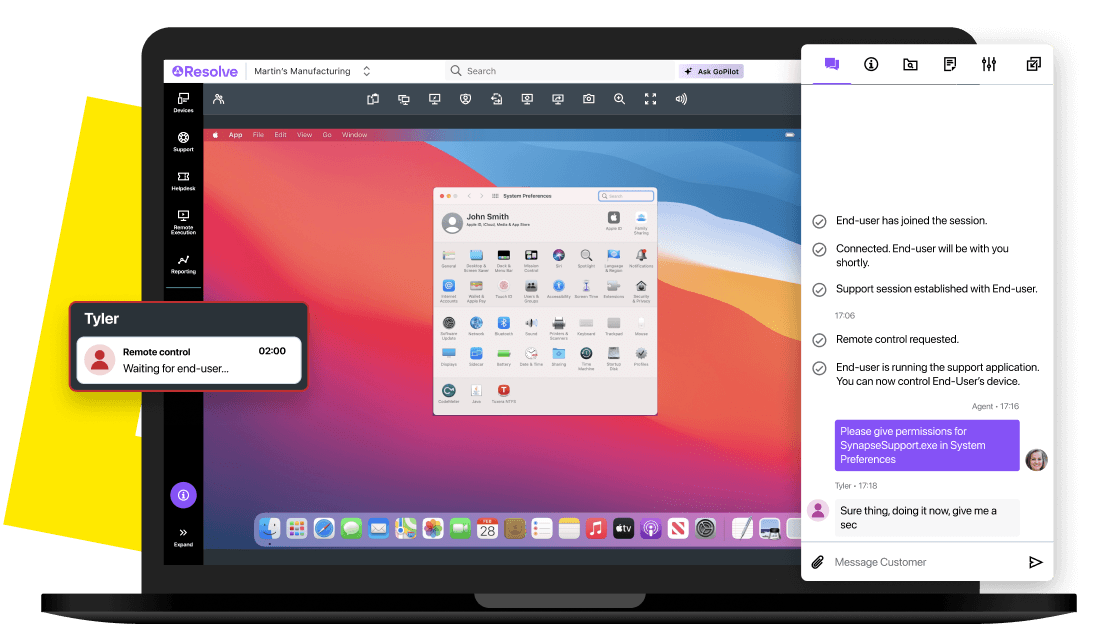This screenshot has height=624, width=1110.
Task: Expand the sidebar with the Expand chevrons
Action: tap(183, 536)
